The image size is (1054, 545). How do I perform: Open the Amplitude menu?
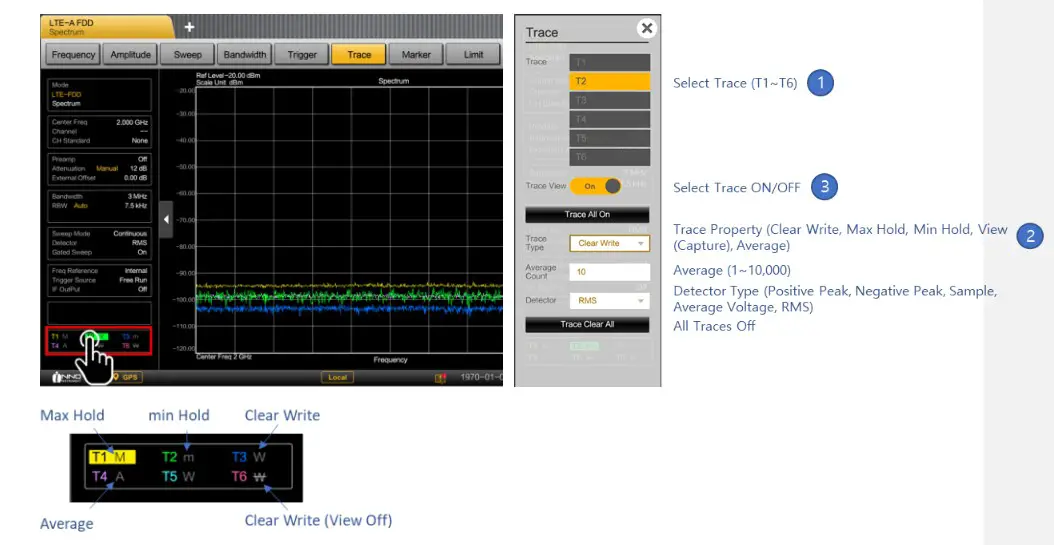(x=130, y=54)
